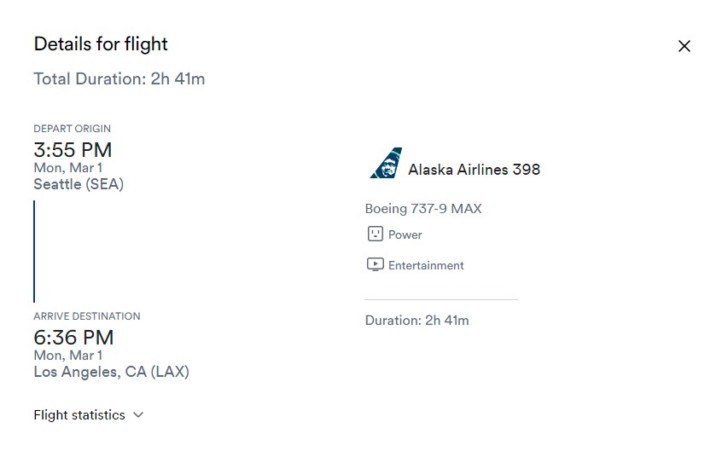Click the Details for flight heading

point(101,44)
